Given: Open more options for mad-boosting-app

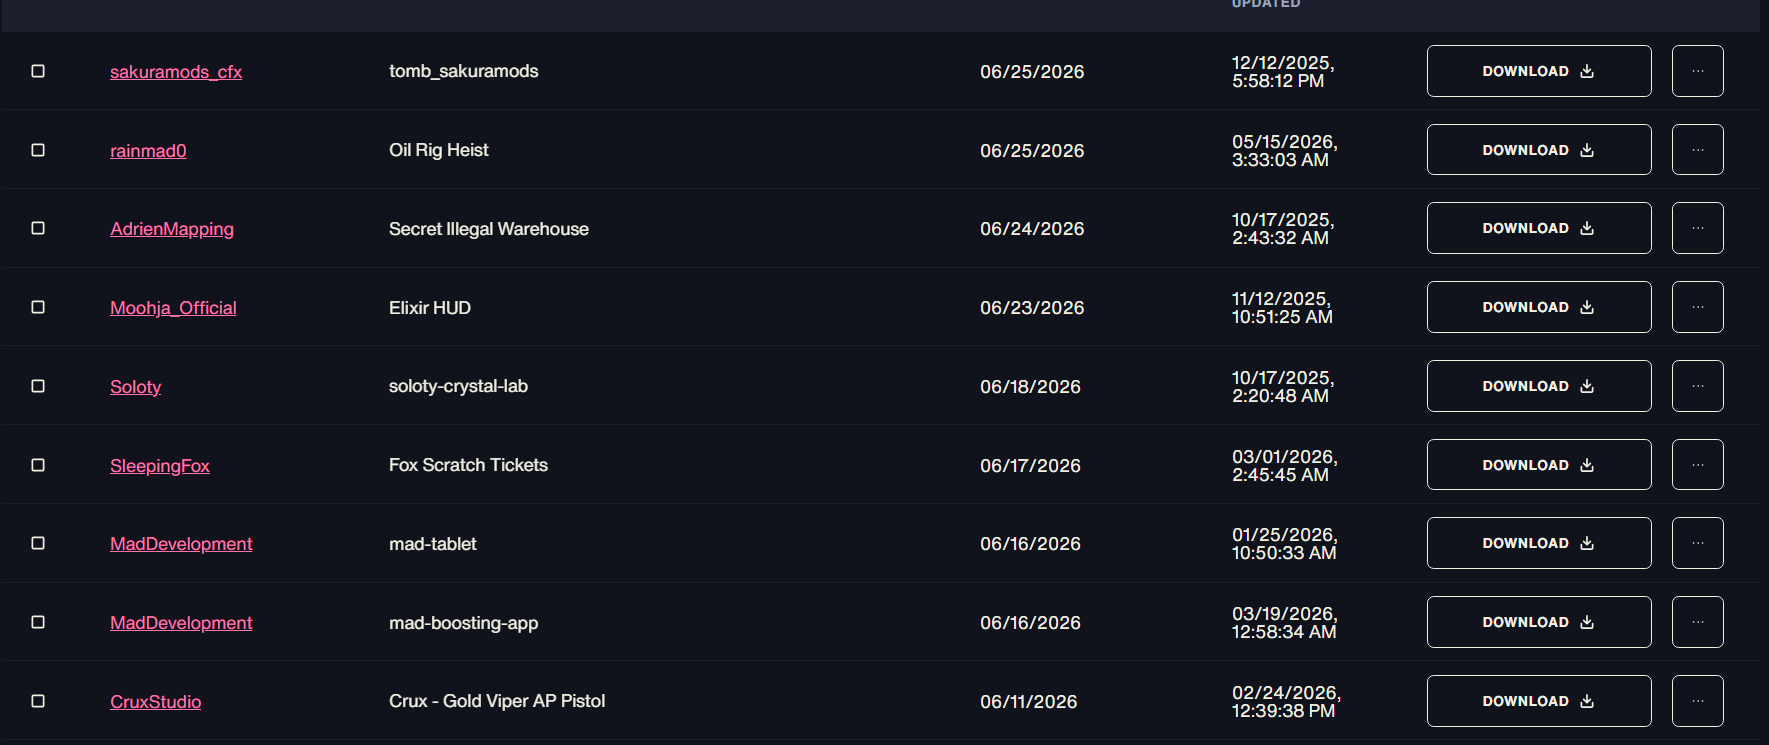Looking at the screenshot, I should 1697,622.
